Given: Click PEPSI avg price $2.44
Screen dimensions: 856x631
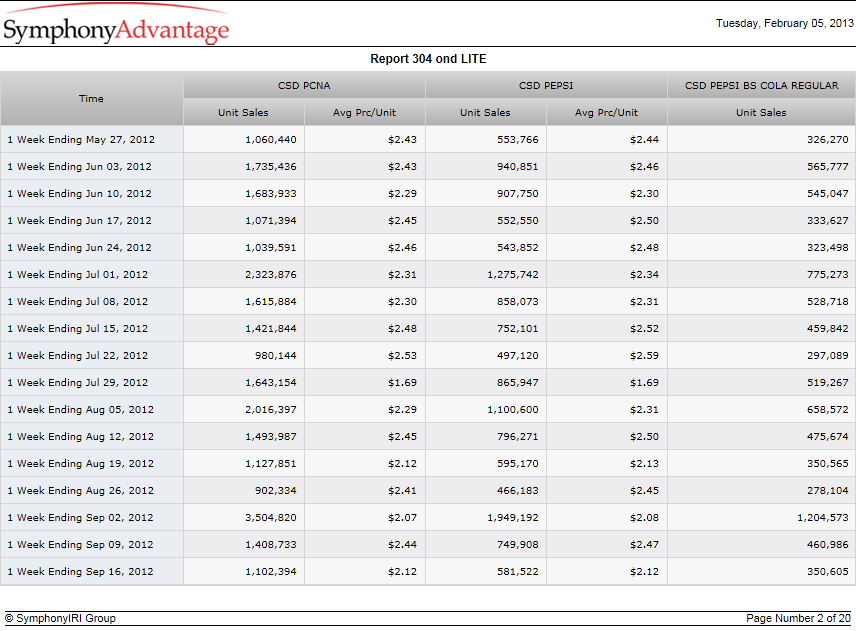Looking at the screenshot, I should tap(644, 140).
